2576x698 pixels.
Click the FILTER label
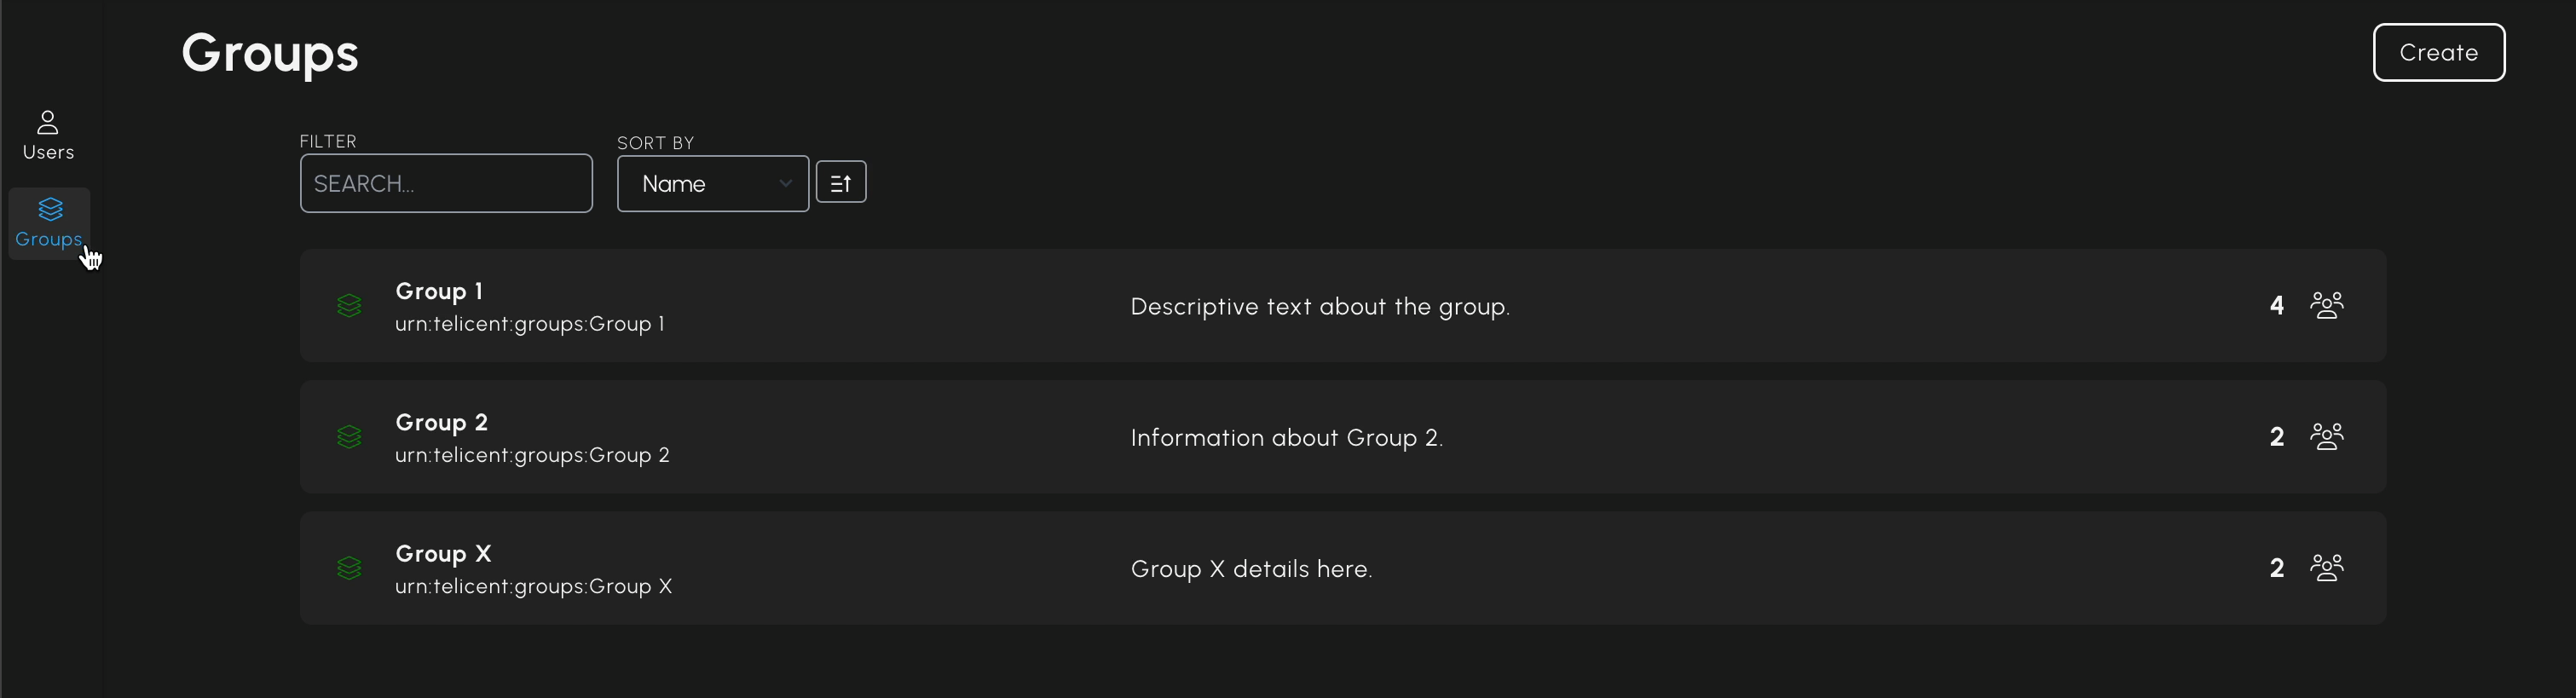pos(328,141)
